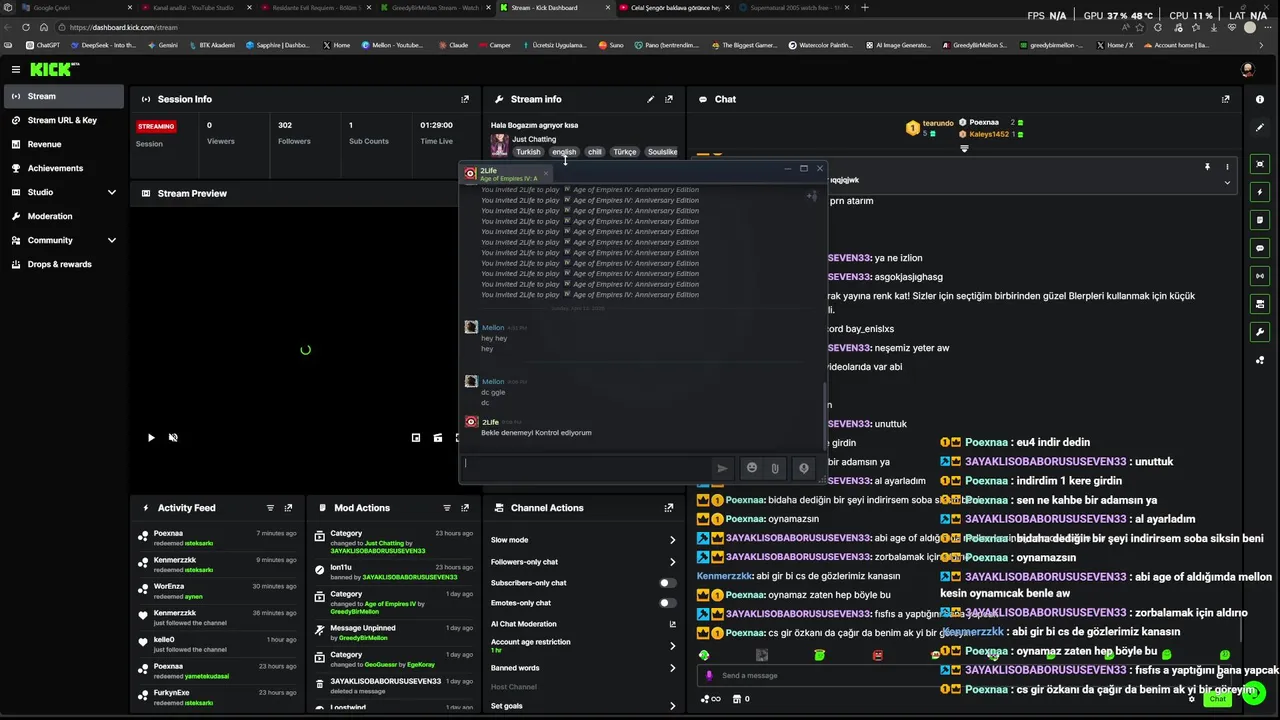This screenshot has height=720, width=1280.
Task: Click the Türkçe stream tag
Action: [x=625, y=152]
